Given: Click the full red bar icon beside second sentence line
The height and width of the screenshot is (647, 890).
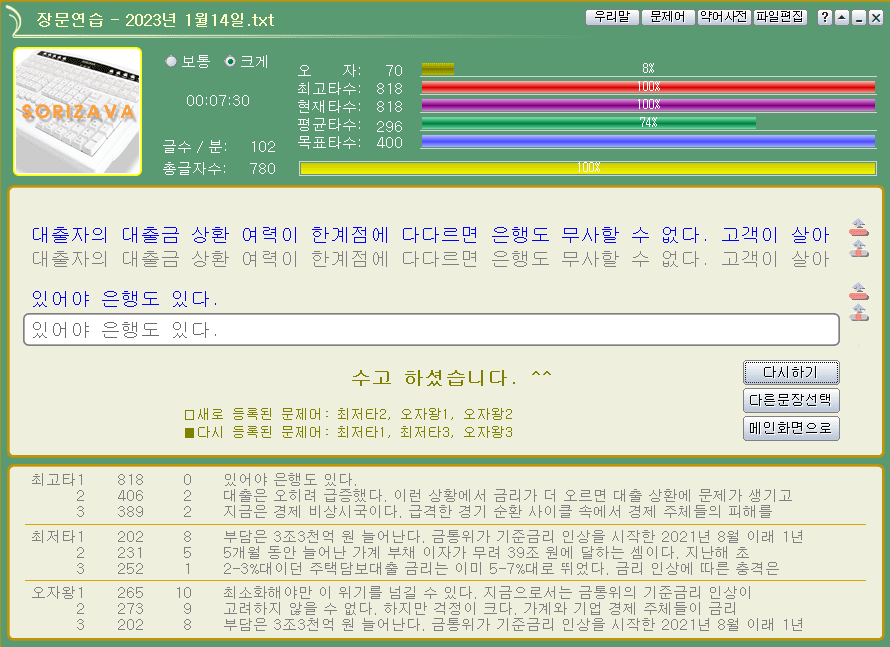Looking at the screenshot, I should [x=858, y=292].
